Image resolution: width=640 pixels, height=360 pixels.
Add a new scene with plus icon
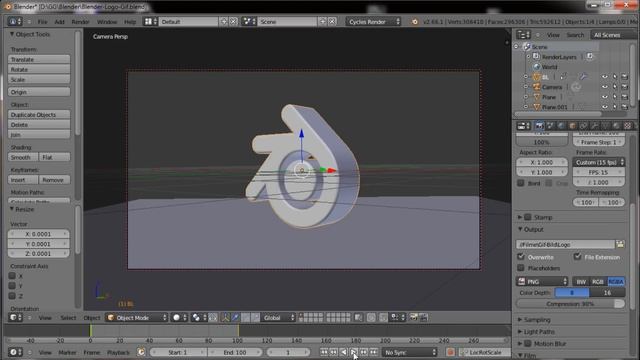coord(322,22)
